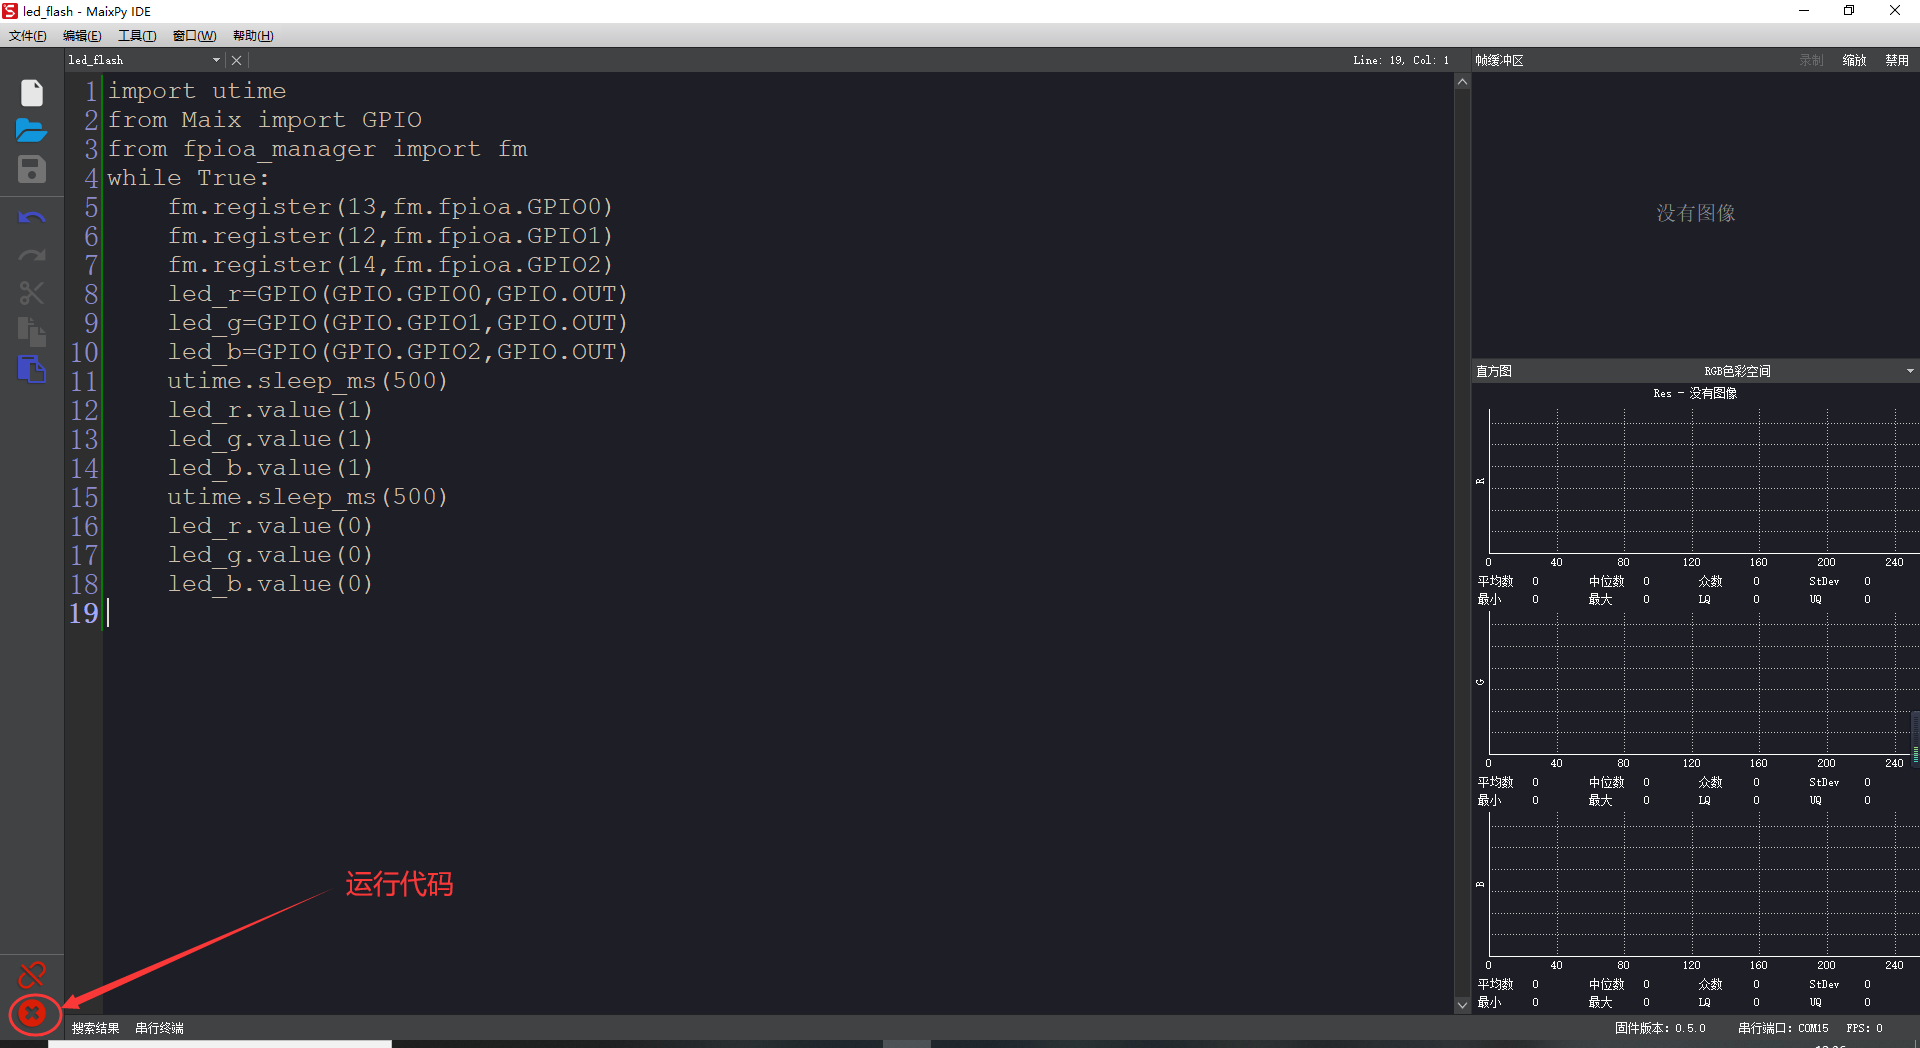
Task: Click the connect/disconnect device link icon
Action: [x=32, y=974]
